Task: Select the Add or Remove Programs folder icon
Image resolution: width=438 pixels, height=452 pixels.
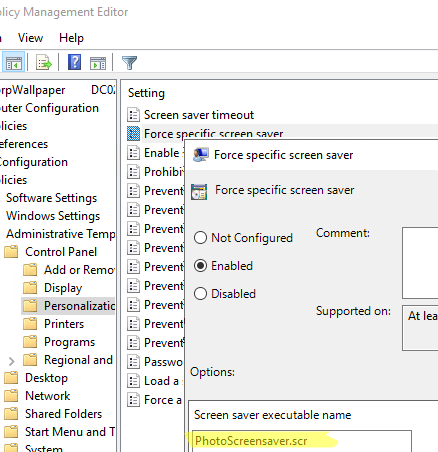Action: coord(30,270)
